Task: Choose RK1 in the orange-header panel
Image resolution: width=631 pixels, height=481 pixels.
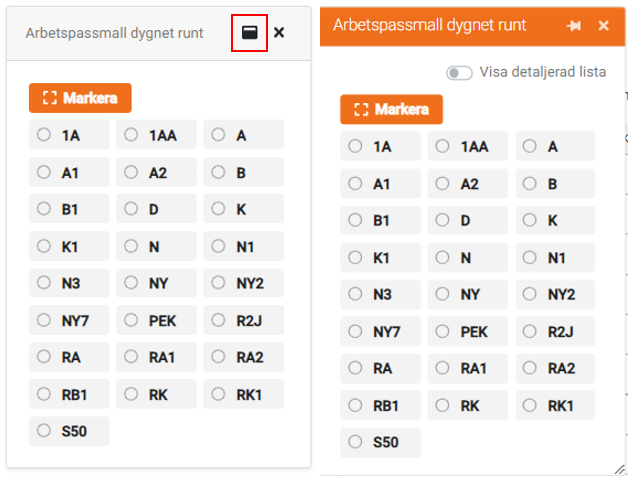Action: [530, 406]
